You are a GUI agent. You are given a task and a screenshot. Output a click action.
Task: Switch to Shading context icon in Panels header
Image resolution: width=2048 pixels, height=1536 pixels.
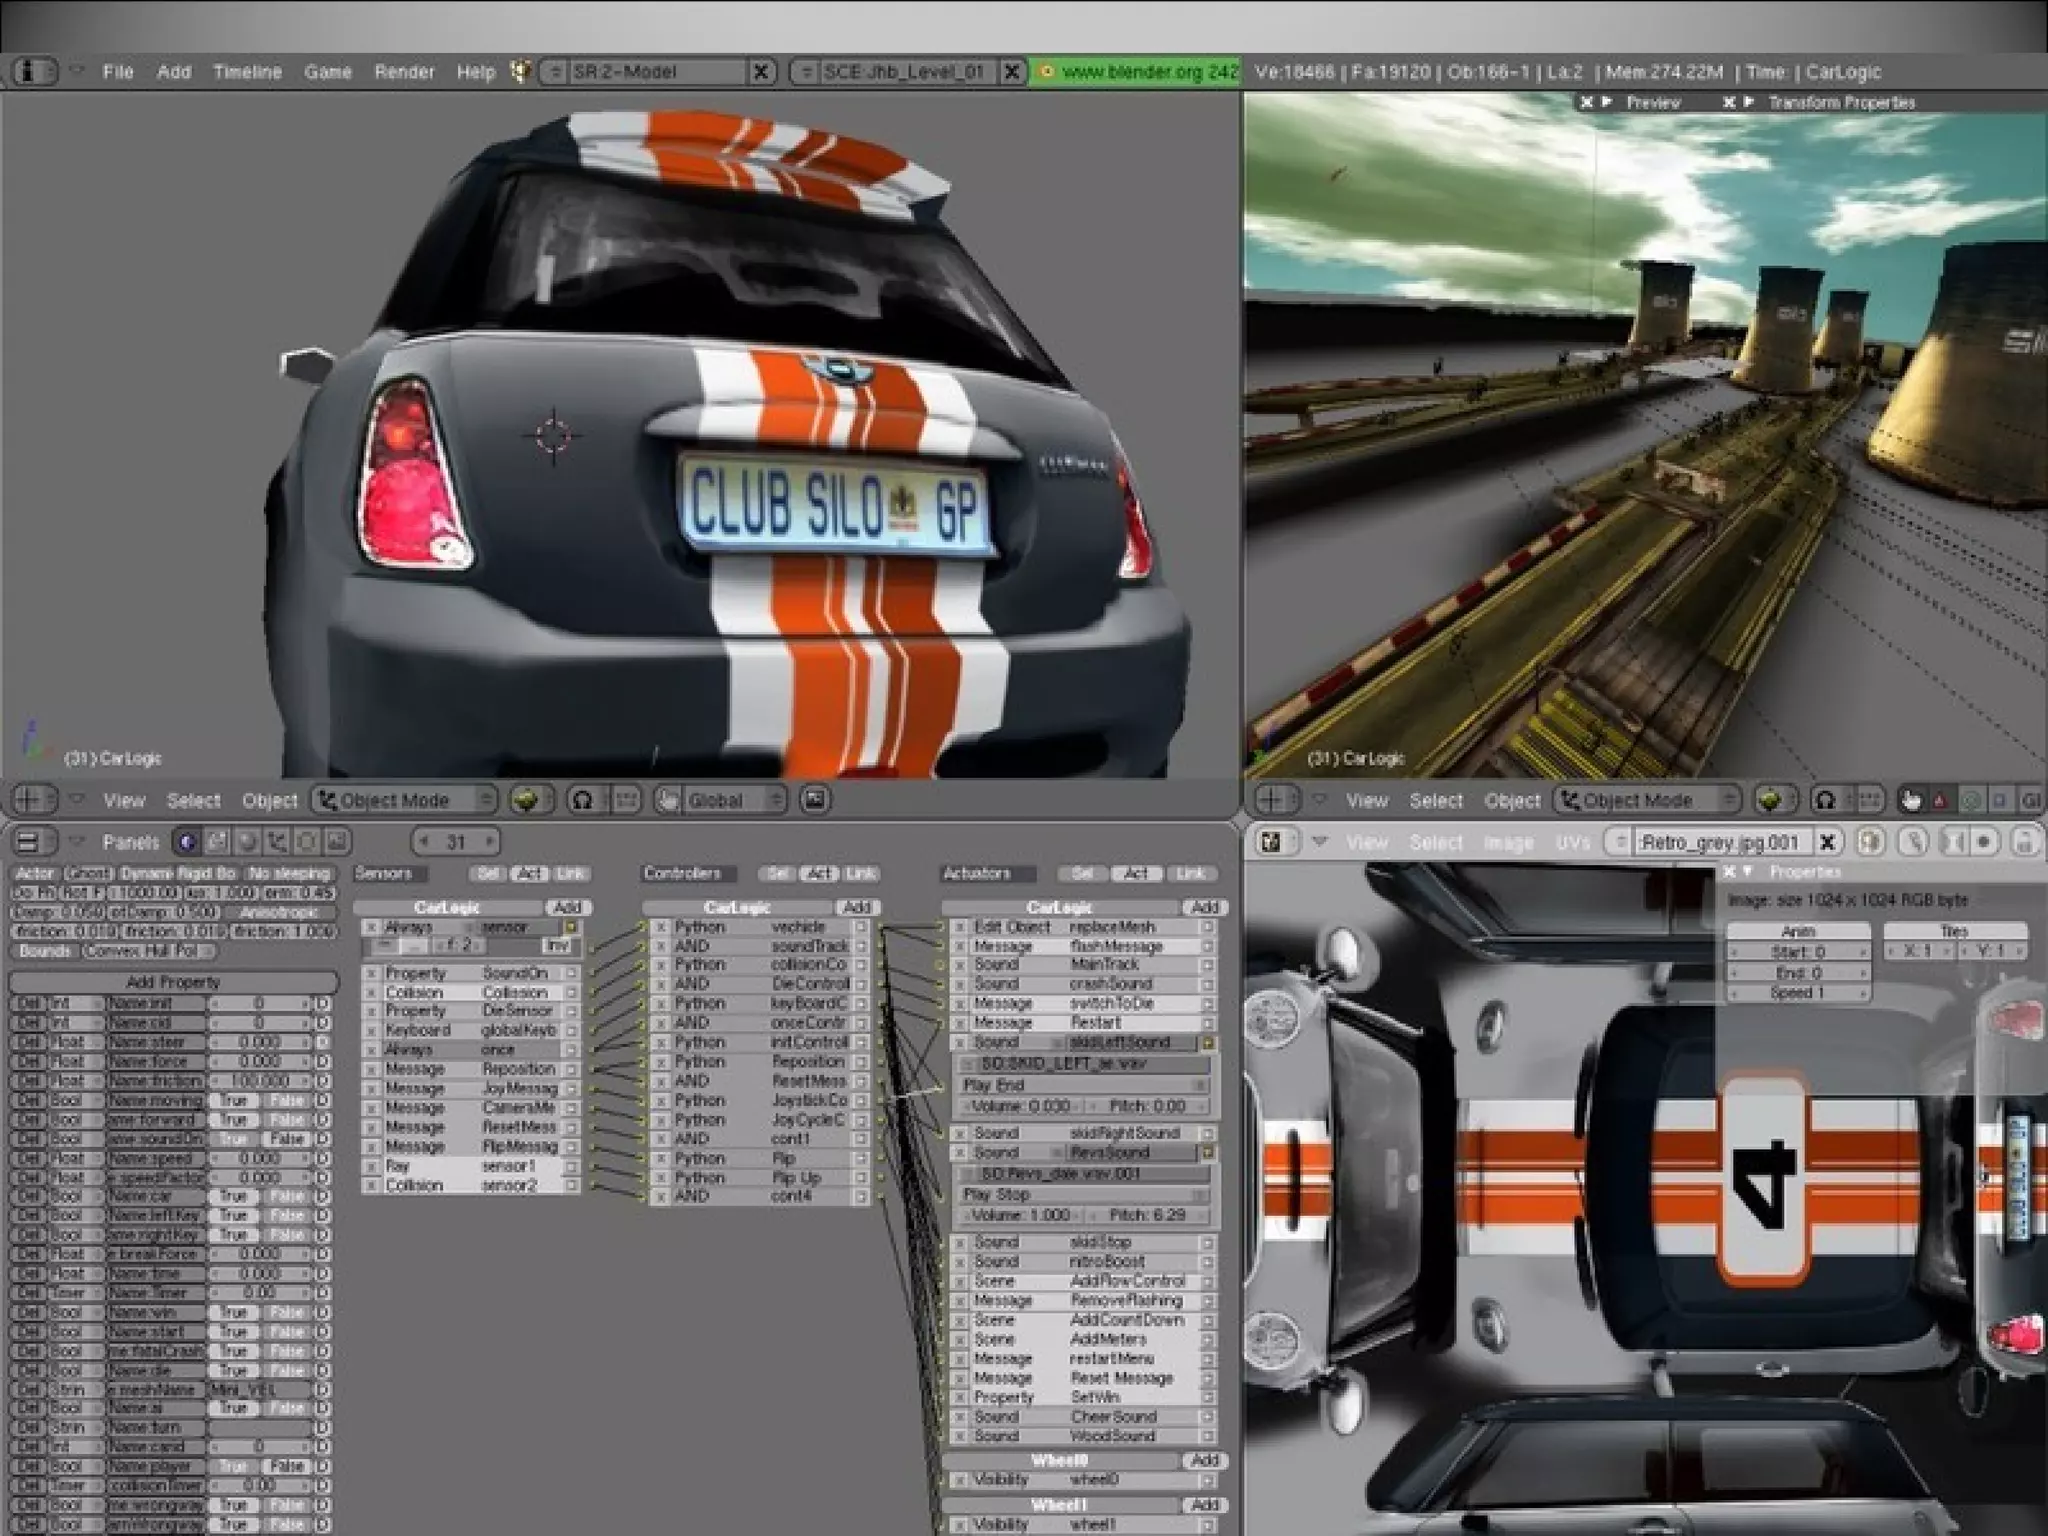point(247,842)
